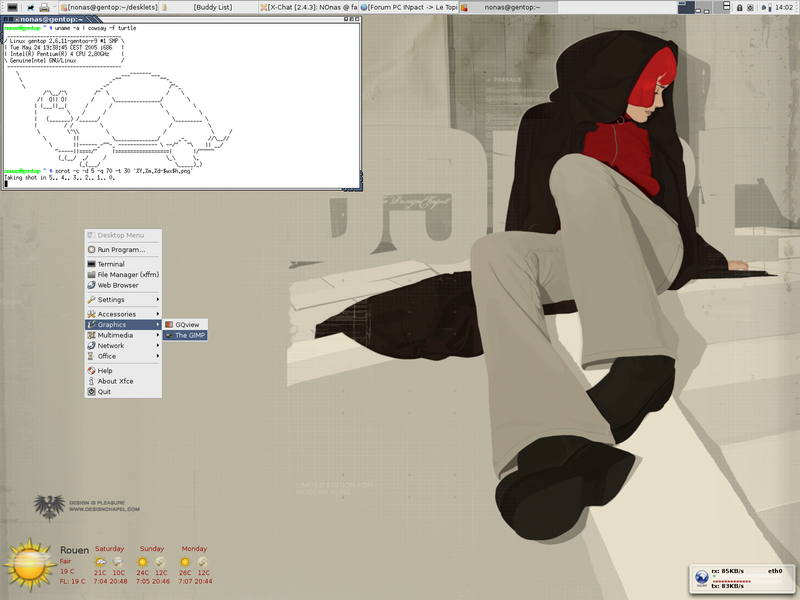Viewport: 800px width, 600px height.
Task: Expand the Settings submenu
Action: (123, 299)
